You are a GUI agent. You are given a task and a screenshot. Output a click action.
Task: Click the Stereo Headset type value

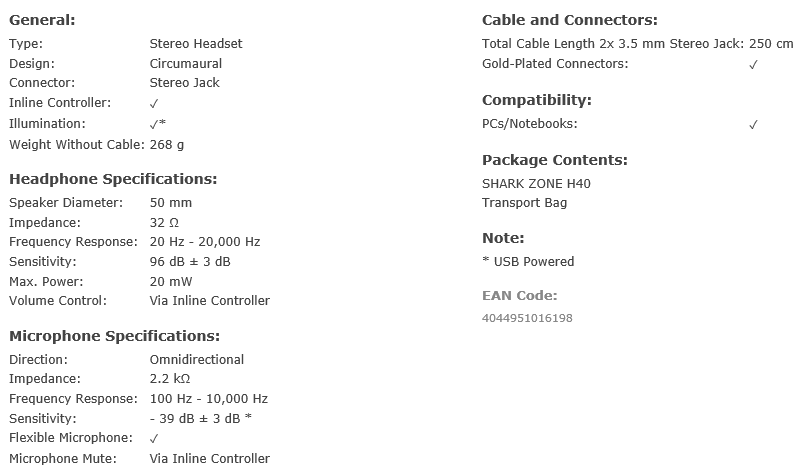point(196,44)
